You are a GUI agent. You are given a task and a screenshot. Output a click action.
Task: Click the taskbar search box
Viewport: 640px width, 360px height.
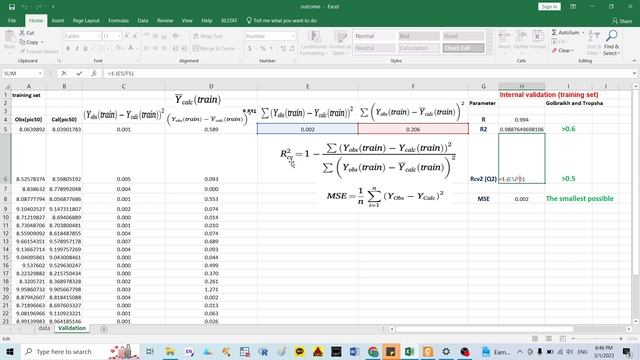coord(82,351)
